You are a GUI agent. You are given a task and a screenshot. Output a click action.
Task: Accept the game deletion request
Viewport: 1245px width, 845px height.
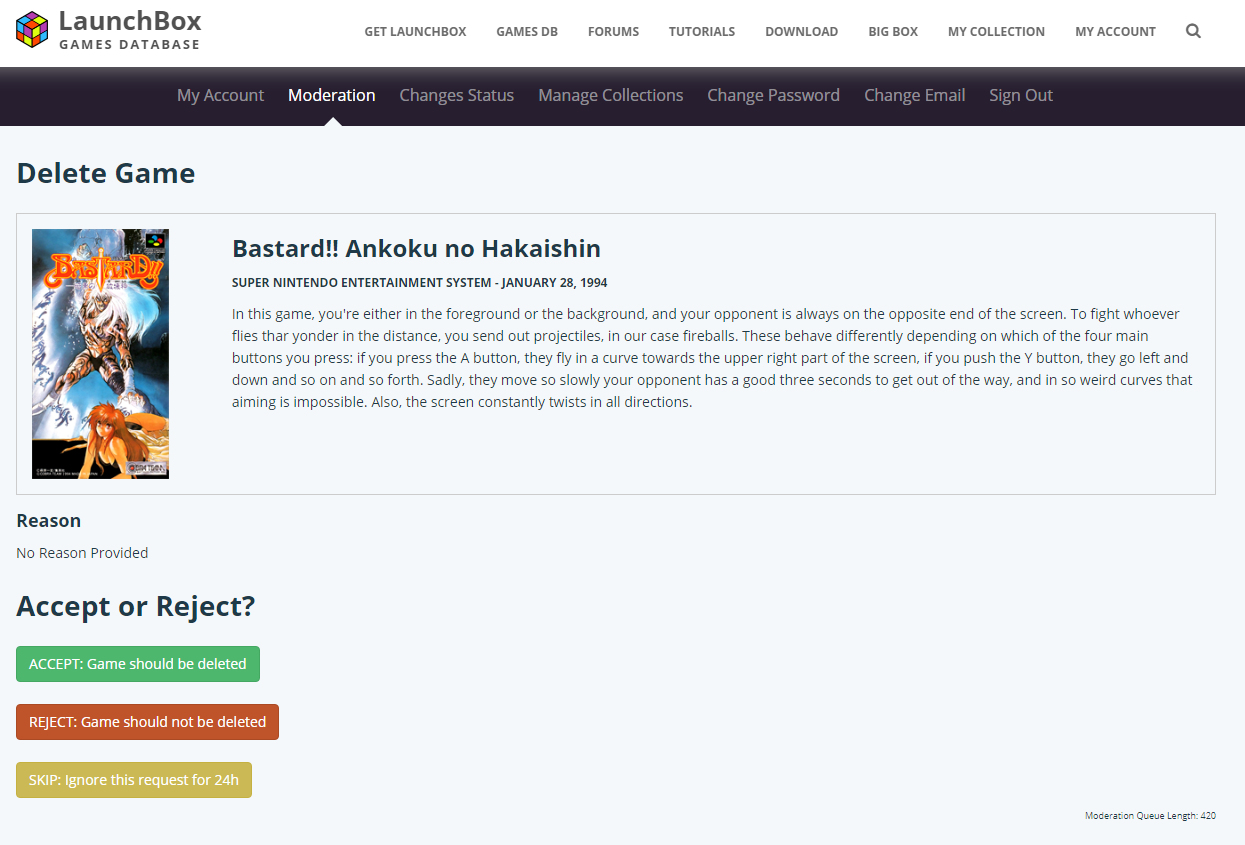138,664
